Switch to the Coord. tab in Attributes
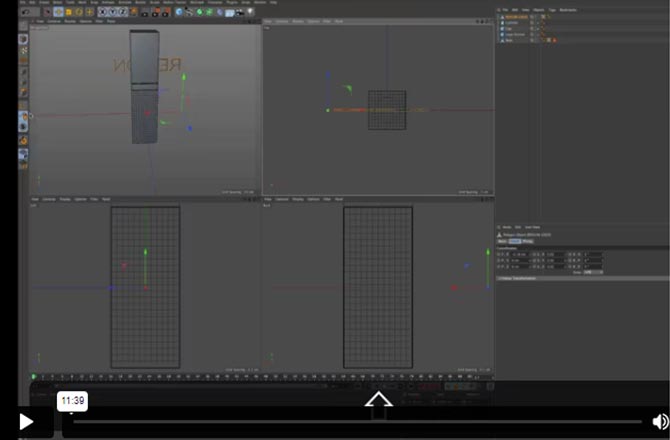 (515, 241)
